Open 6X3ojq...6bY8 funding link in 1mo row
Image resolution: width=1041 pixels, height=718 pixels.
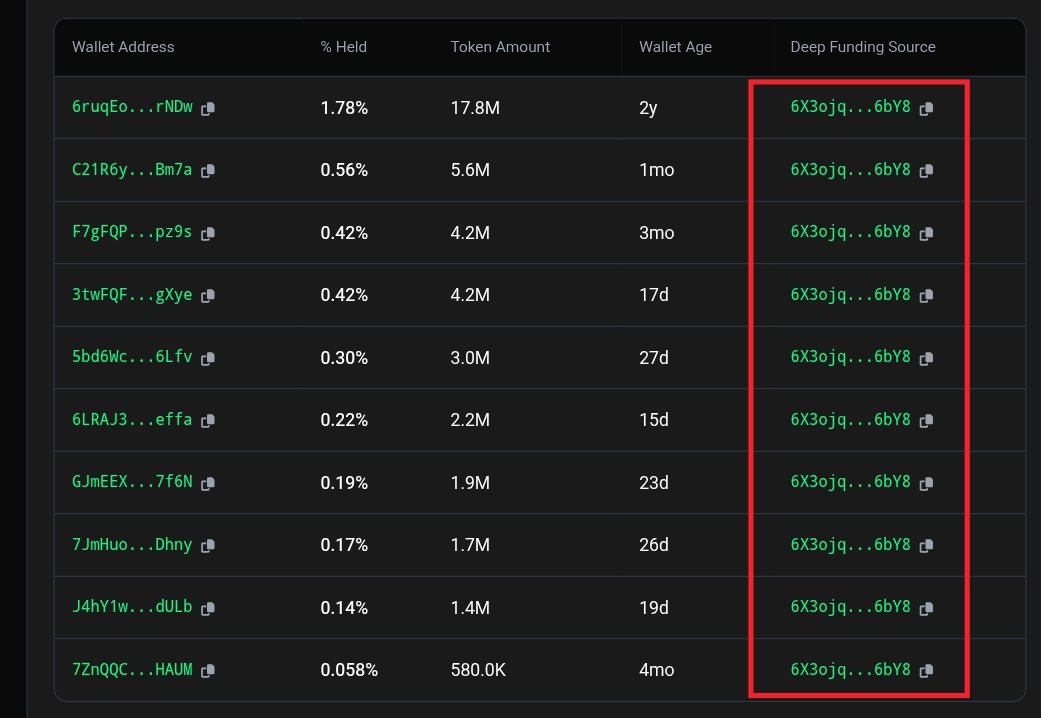click(850, 169)
